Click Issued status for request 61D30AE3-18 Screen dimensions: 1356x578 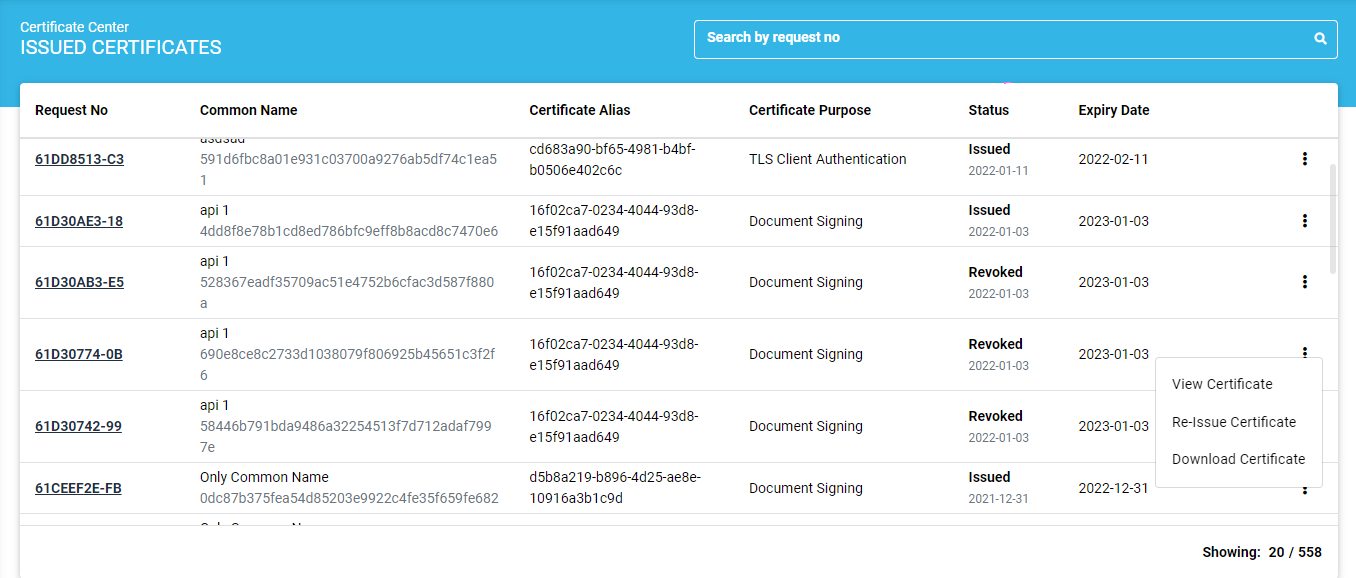click(x=989, y=210)
